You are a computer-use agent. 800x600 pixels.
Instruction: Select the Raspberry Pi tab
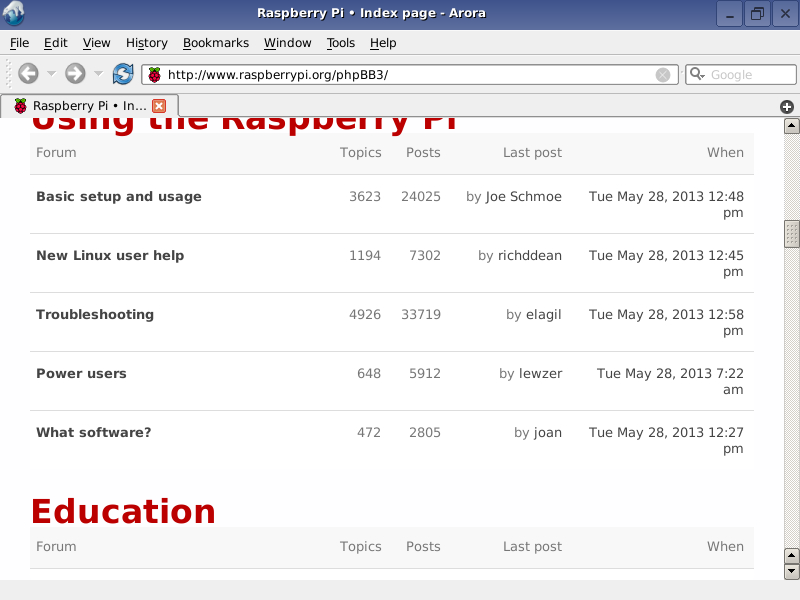click(x=85, y=105)
